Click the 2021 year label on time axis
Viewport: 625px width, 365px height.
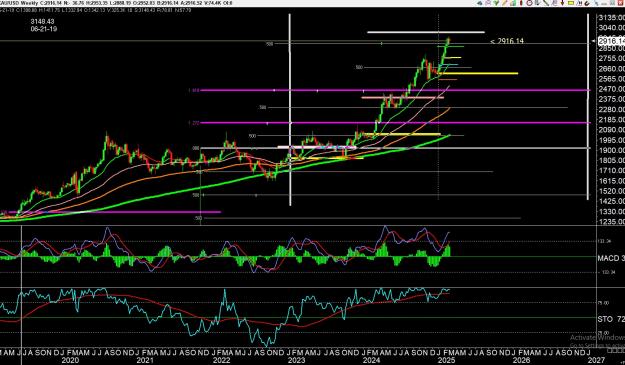pos(145,360)
